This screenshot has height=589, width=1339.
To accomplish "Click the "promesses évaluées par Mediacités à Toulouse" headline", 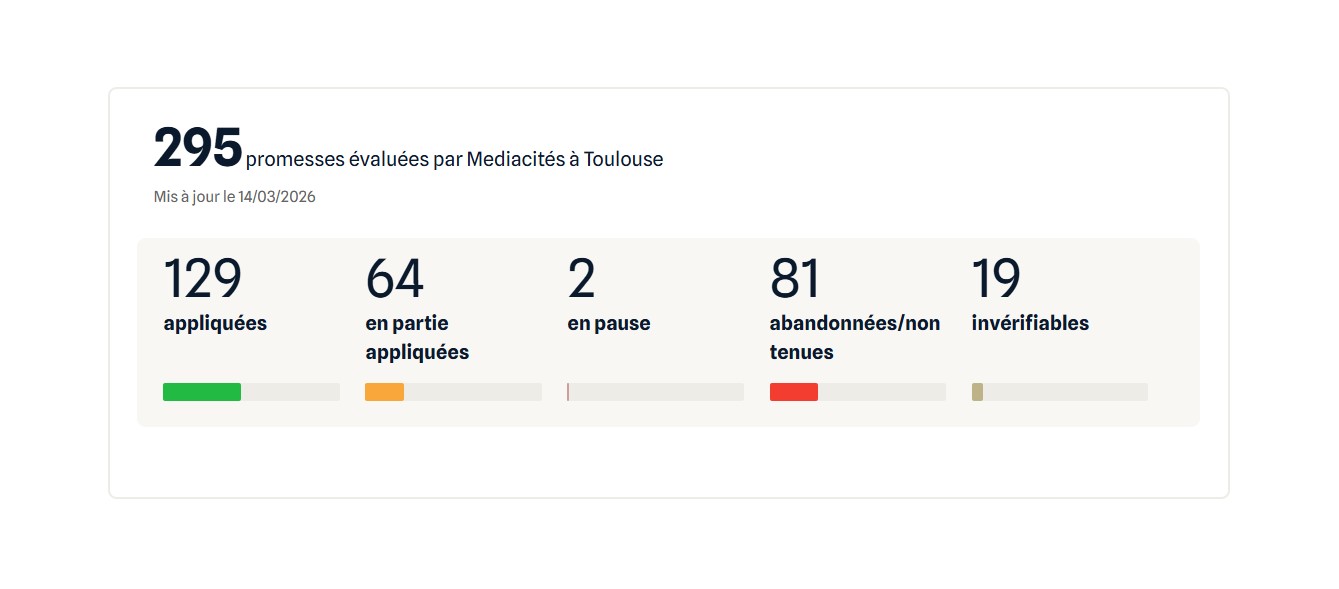I will pos(454,159).
